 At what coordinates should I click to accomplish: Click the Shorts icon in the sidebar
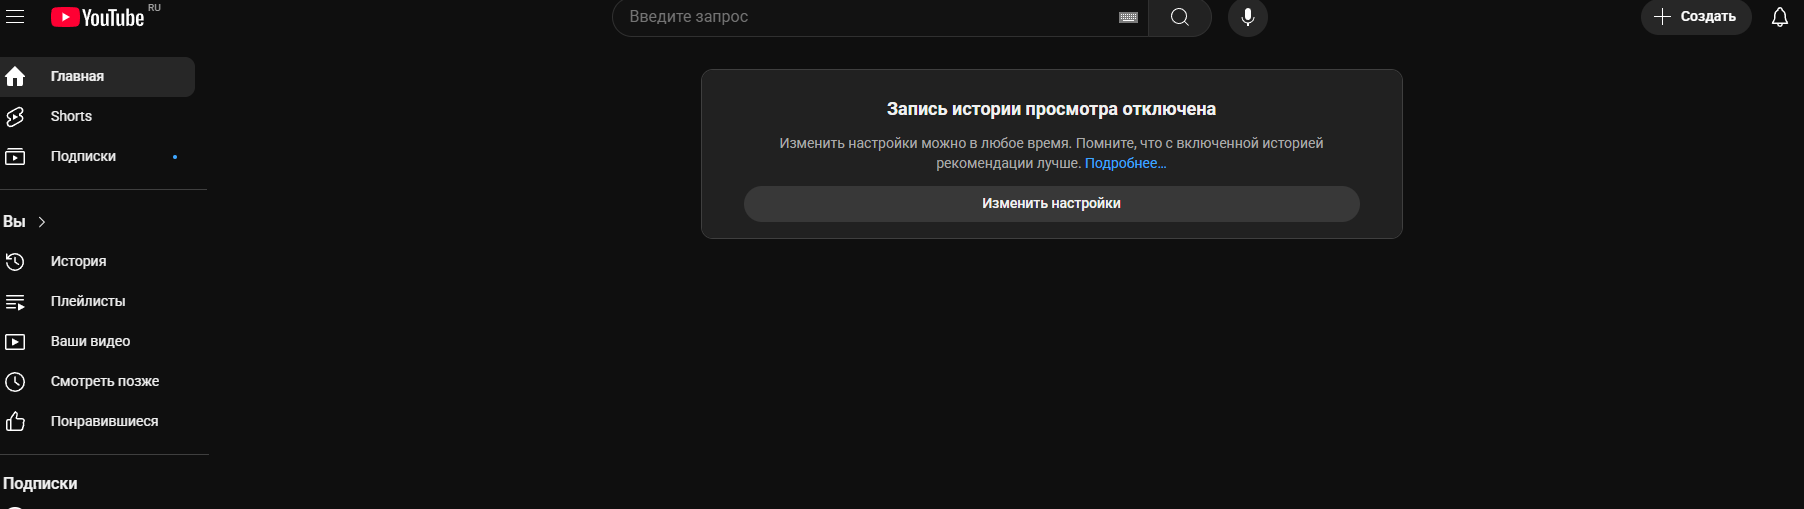point(15,117)
